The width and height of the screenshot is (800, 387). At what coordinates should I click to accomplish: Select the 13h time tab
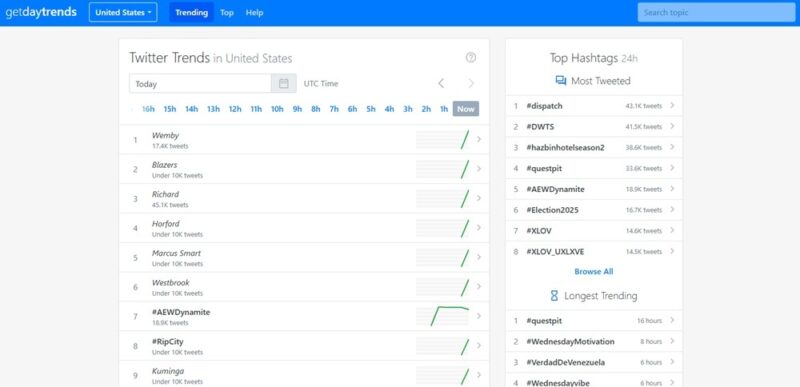(x=213, y=109)
